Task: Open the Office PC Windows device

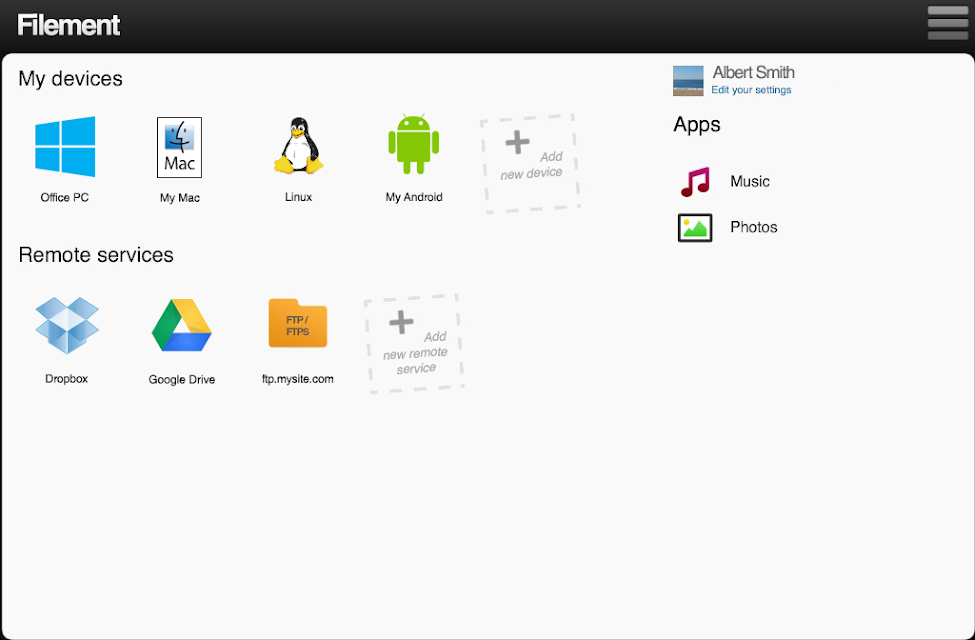Action: pyautogui.click(x=65, y=146)
